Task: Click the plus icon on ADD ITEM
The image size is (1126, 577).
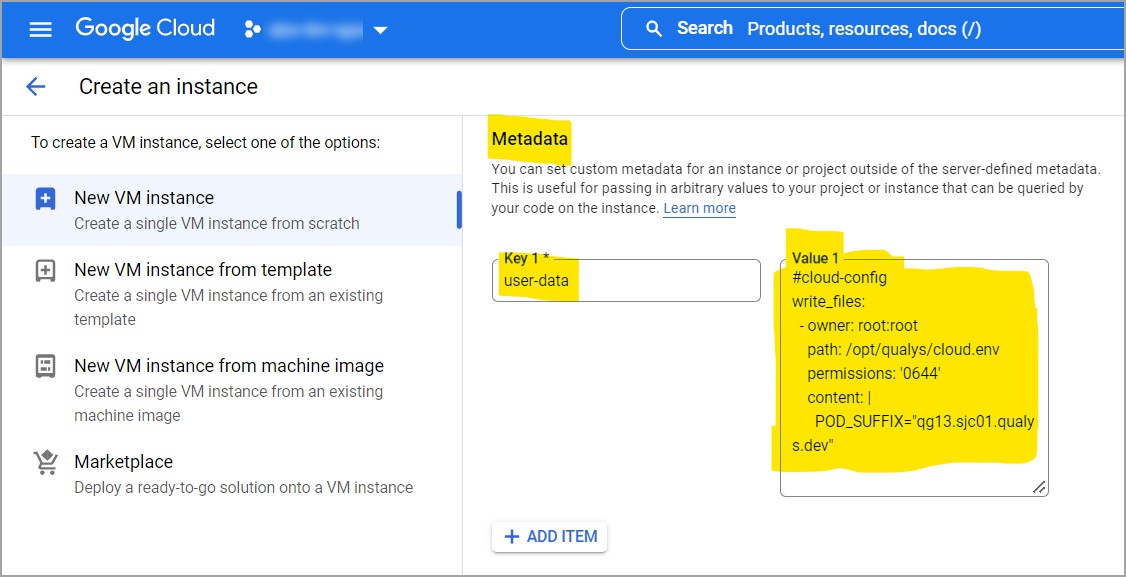Action: pyautogui.click(x=512, y=537)
